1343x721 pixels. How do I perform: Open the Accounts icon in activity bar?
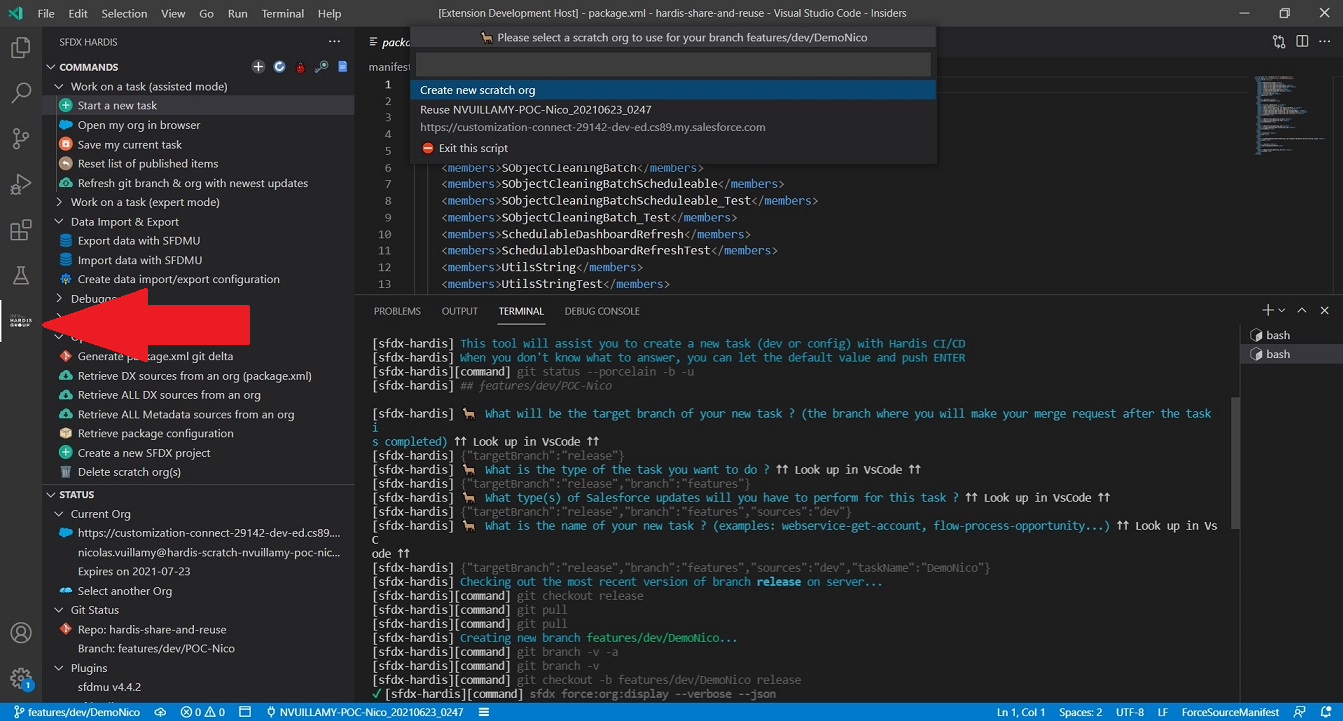point(20,633)
